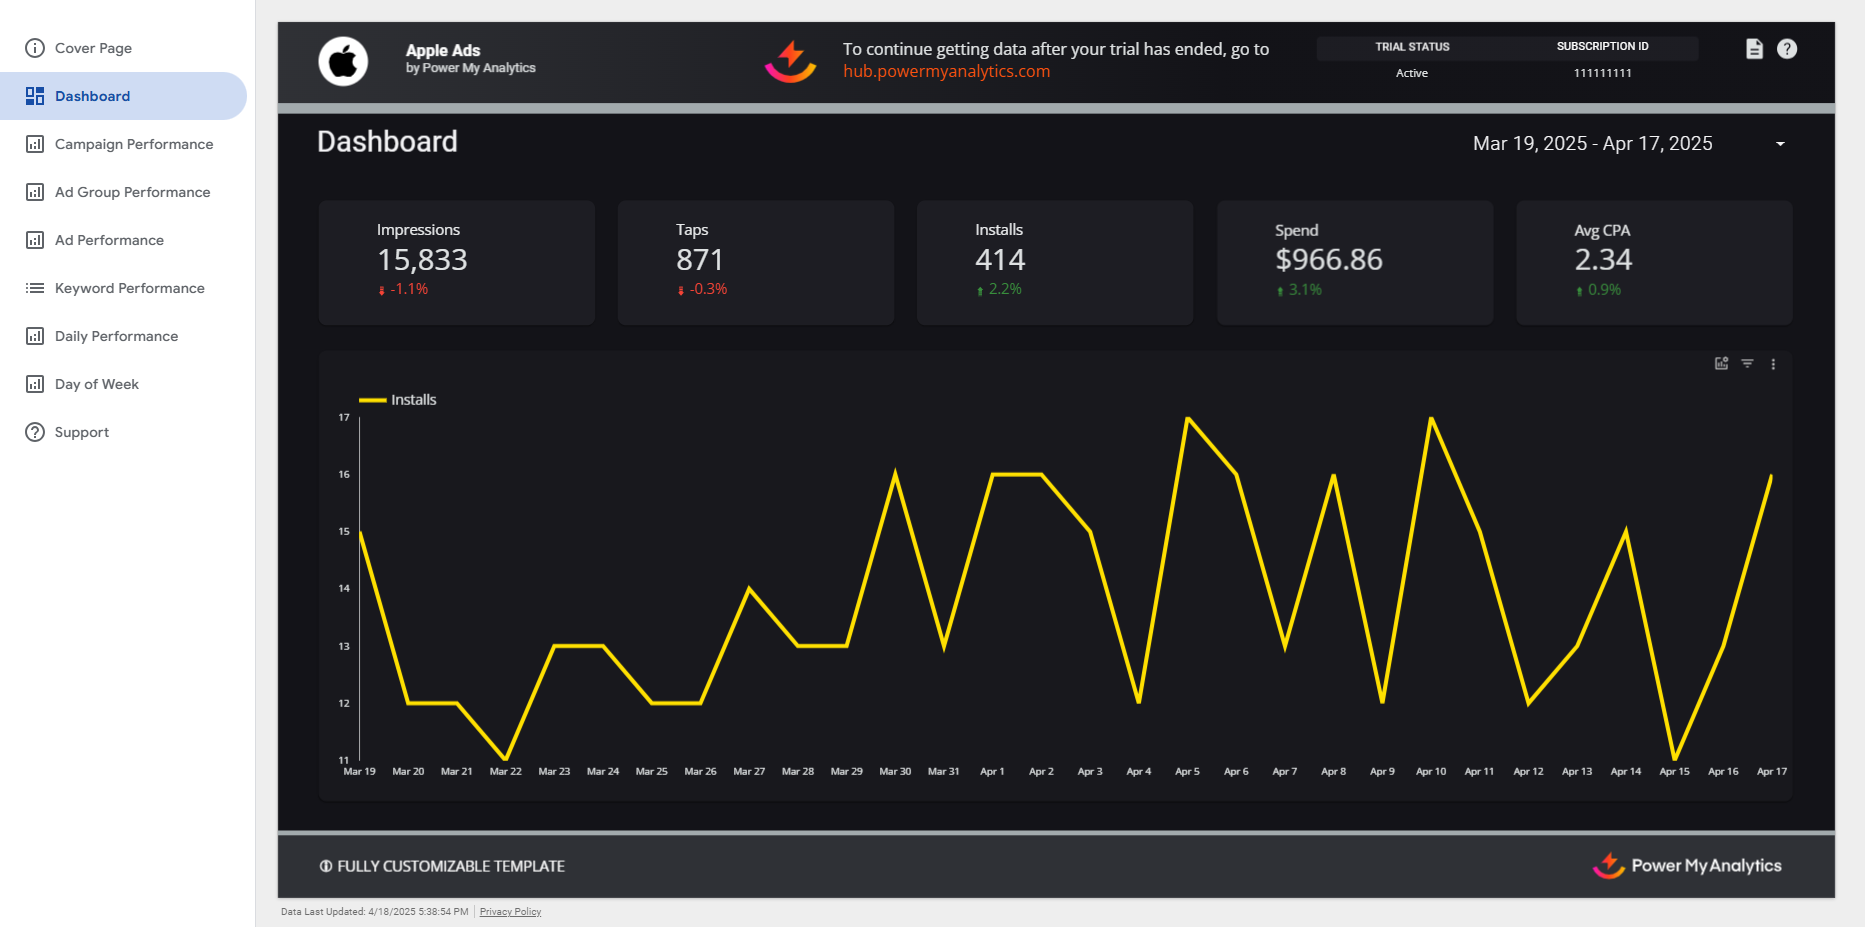Click the Power My Analytics footer logo

[x=1687, y=866]
